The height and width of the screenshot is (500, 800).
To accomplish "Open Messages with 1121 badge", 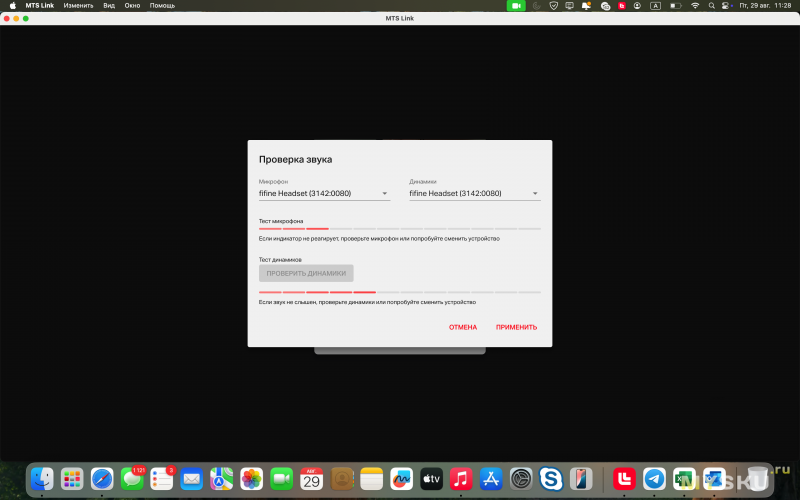I will (x=132, y=479).
